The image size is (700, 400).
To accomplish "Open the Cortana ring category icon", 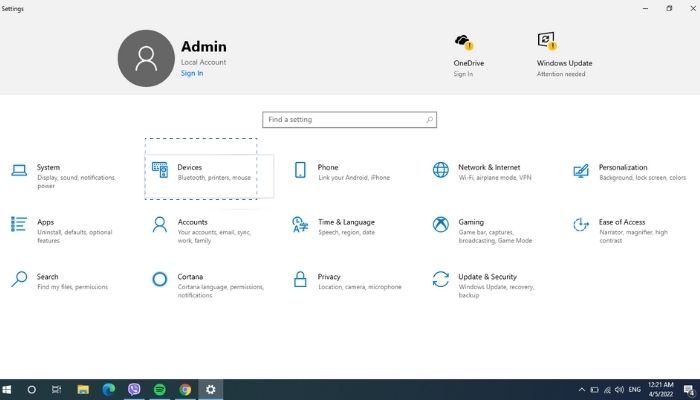I will 160,279.
